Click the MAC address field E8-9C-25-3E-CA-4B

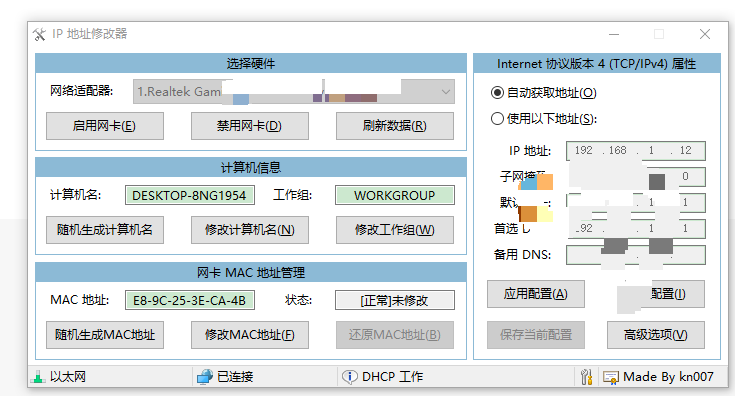point(190,300)
